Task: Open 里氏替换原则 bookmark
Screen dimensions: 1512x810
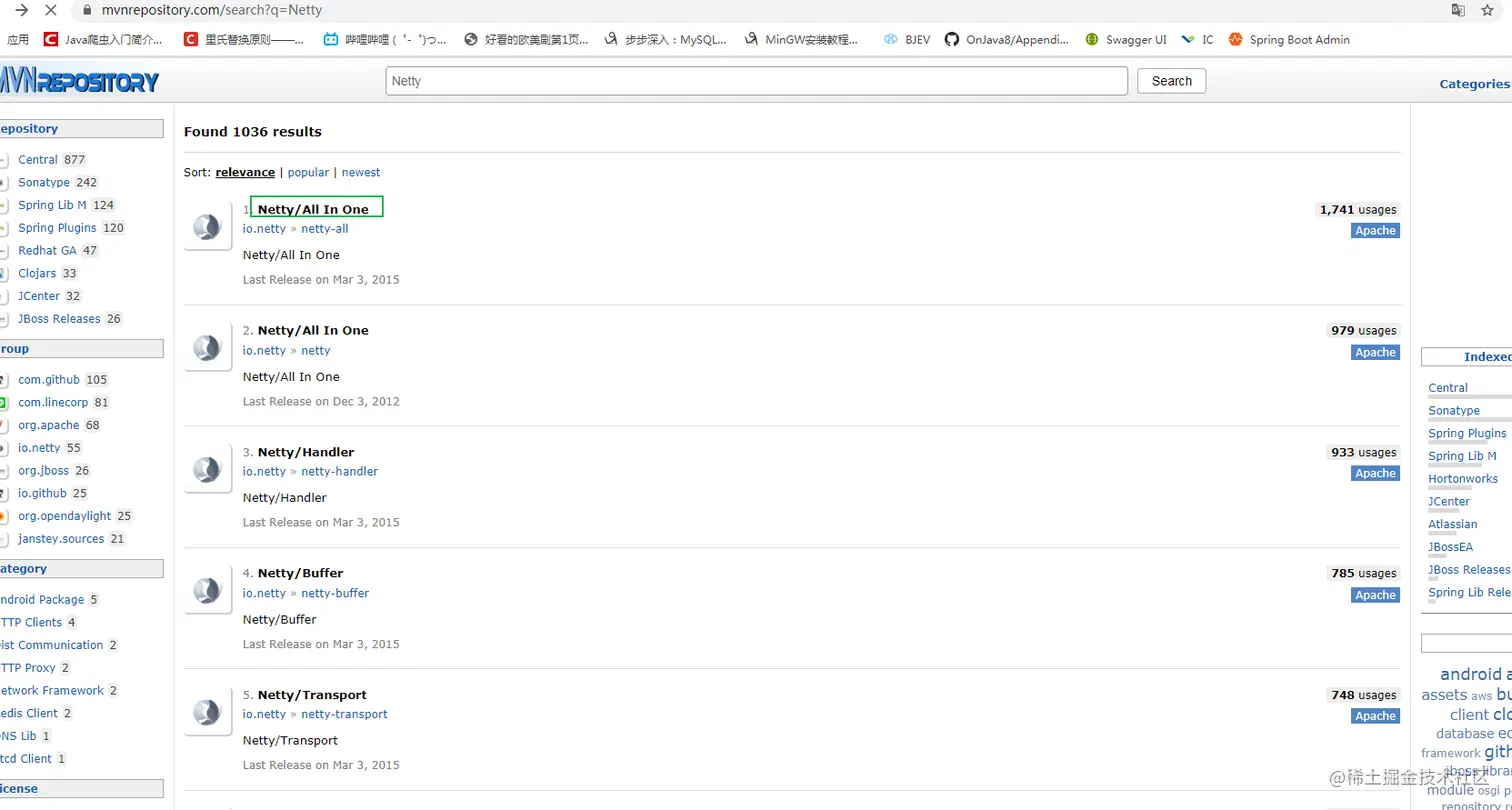Action: pyautogui.click(x=244, y=40)
